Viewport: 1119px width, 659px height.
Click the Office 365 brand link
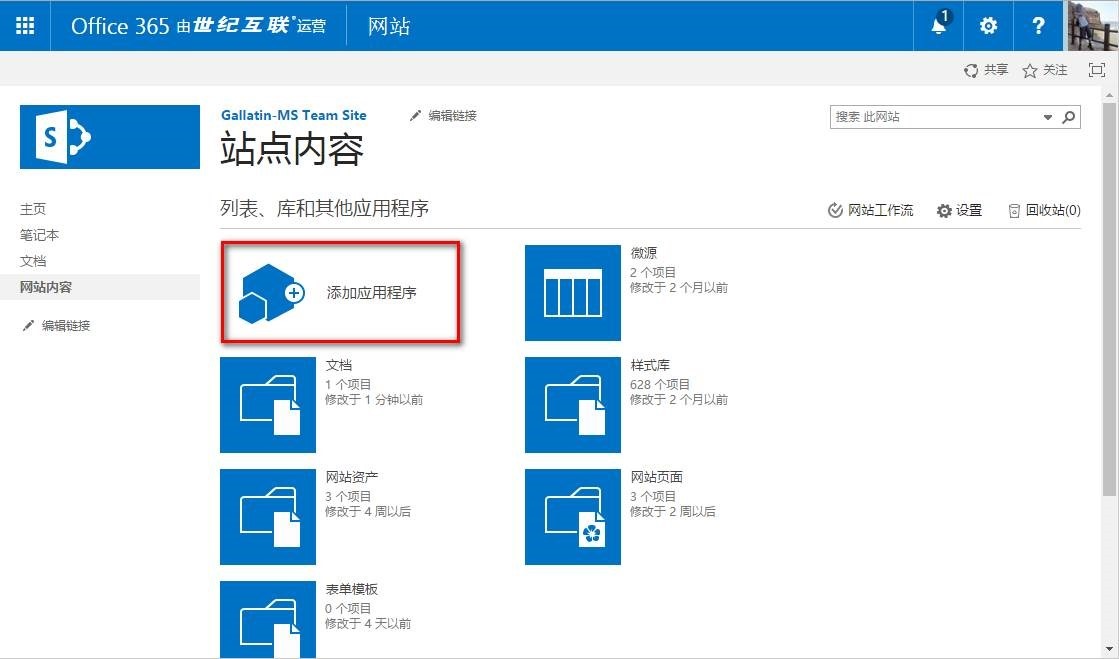[198, 26]
